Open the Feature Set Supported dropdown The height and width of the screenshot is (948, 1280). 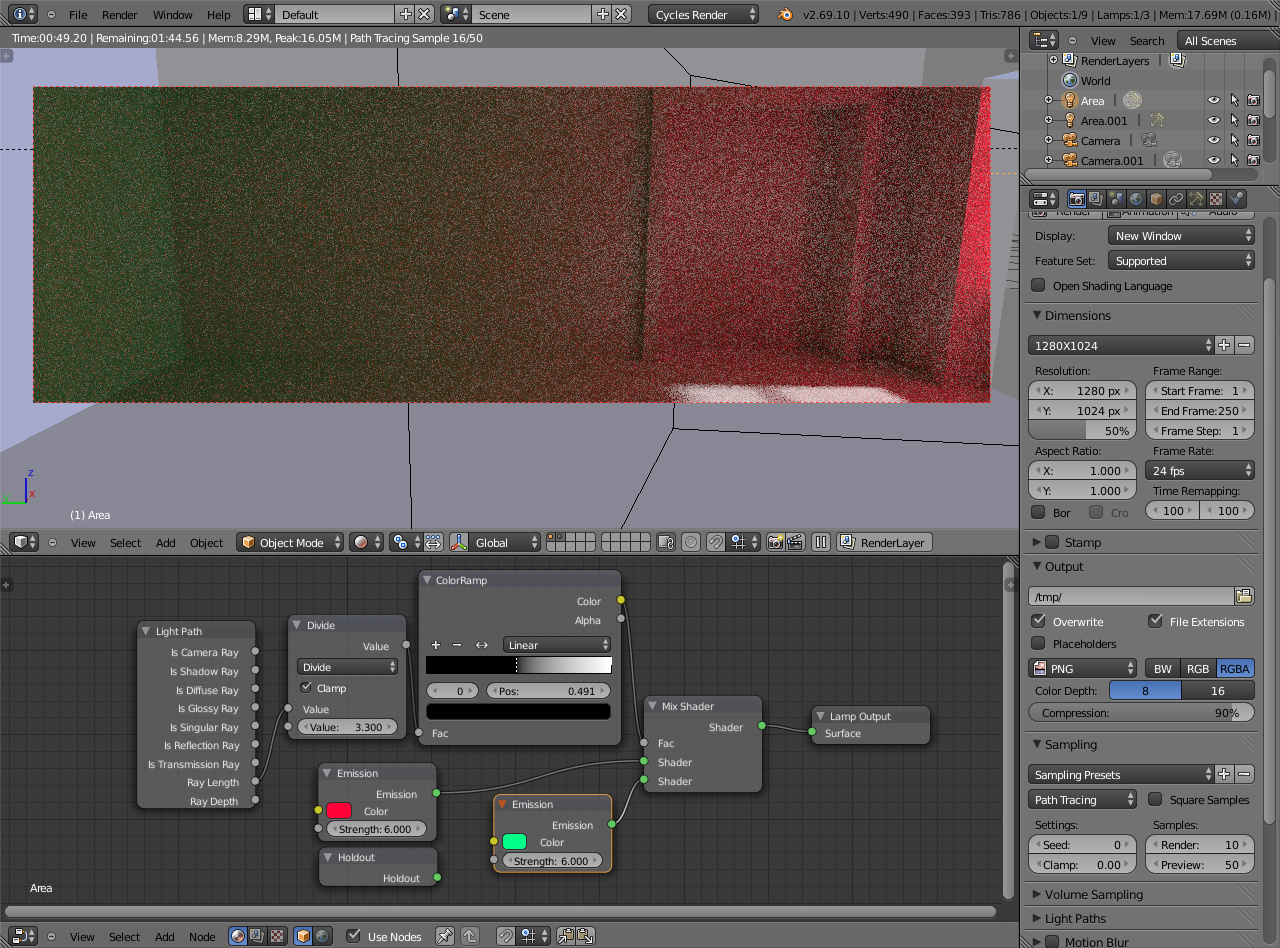coord(1181,260)
